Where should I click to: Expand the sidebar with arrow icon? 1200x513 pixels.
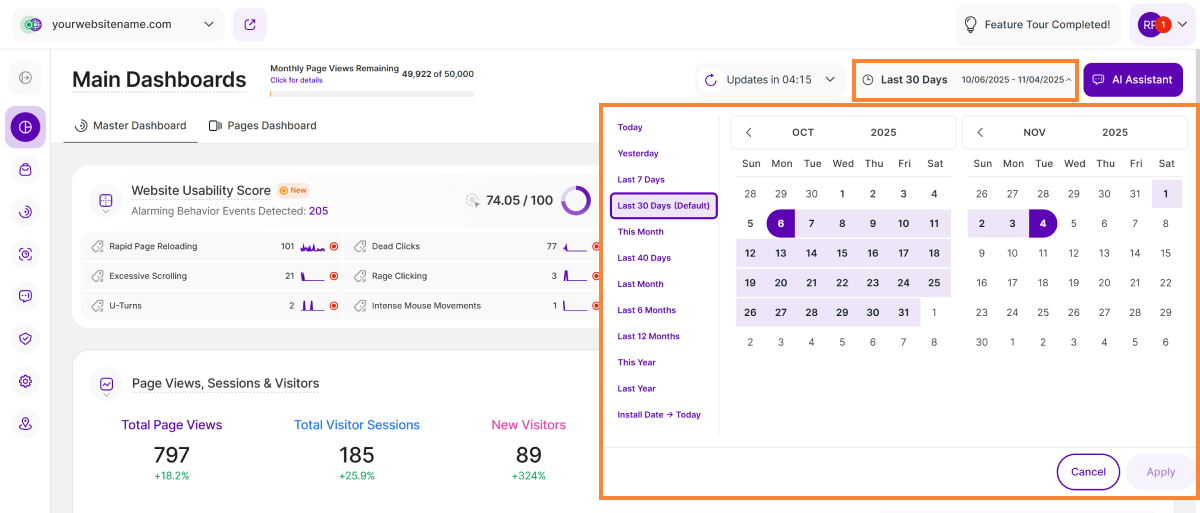point(26,78)
